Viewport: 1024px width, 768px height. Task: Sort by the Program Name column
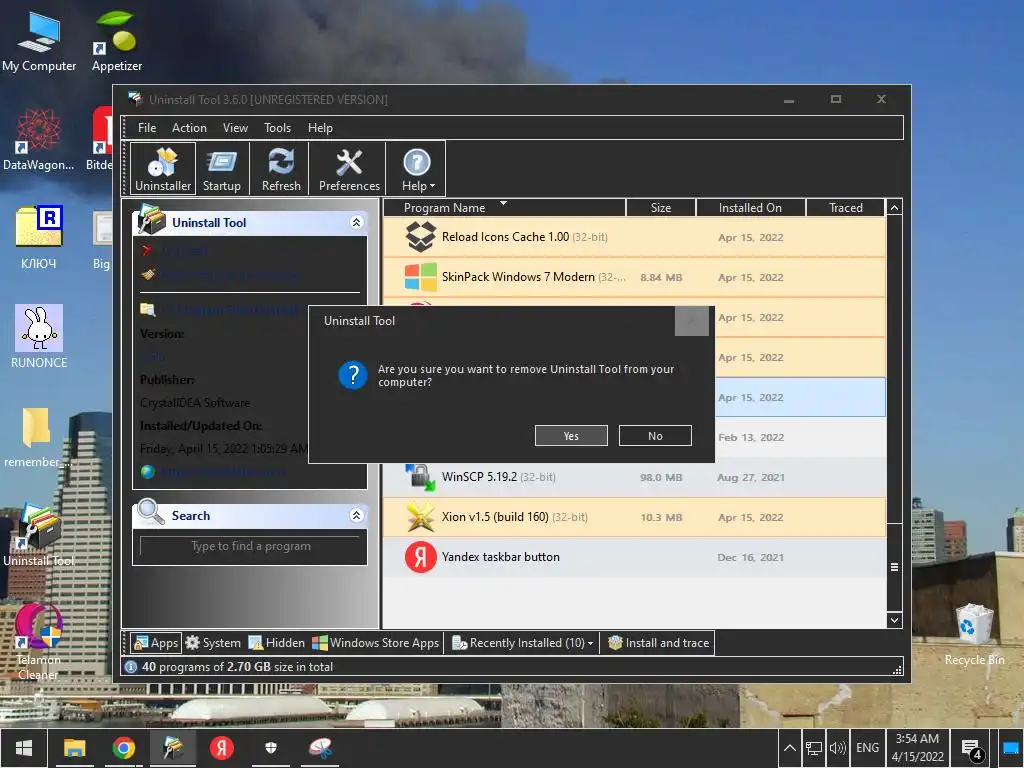[x=504, y=208]
